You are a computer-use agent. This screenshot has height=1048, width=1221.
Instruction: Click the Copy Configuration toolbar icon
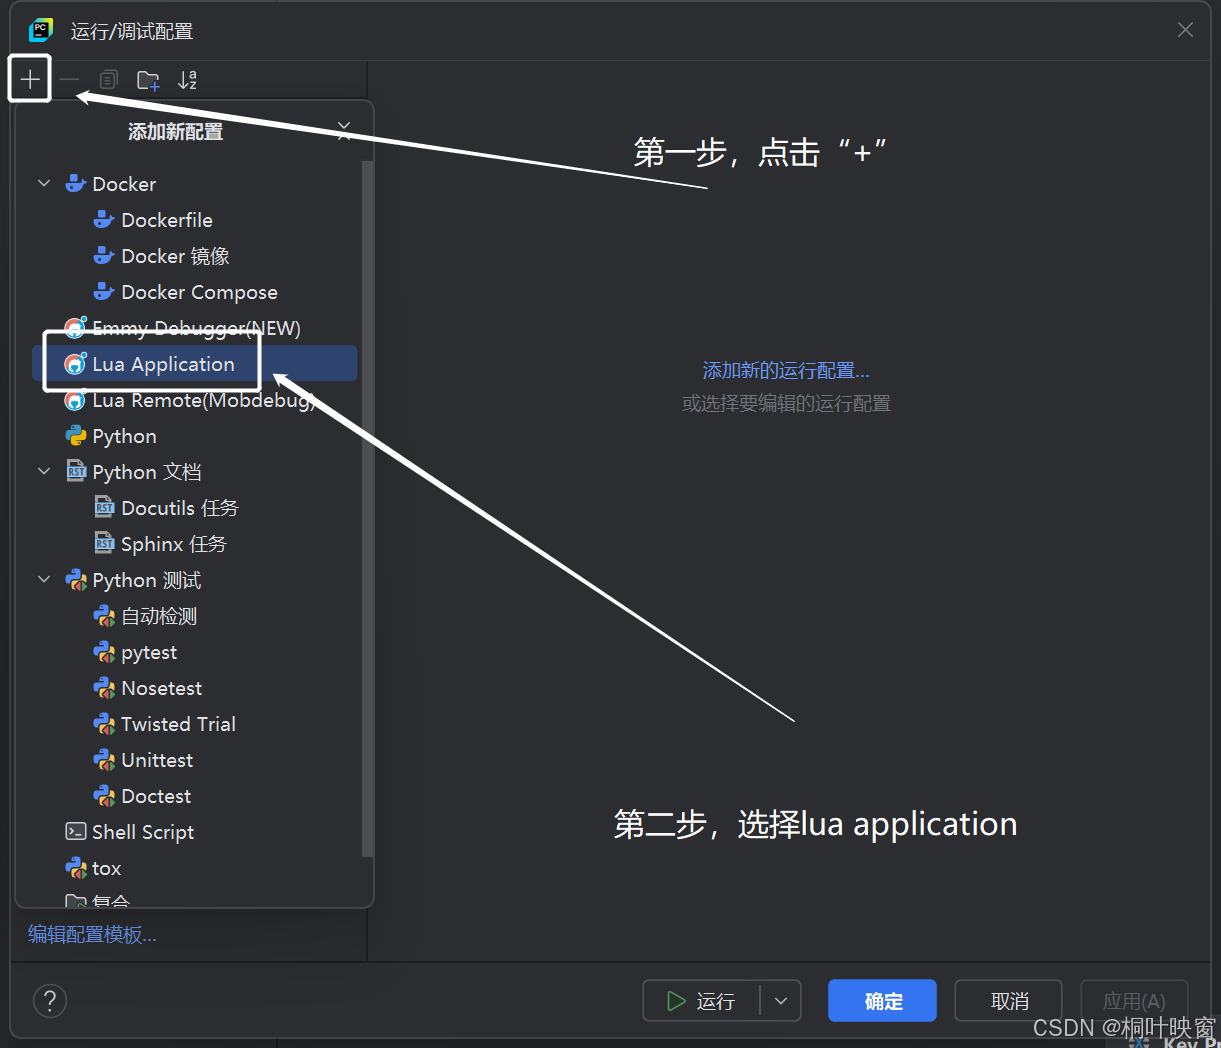click(109, 79)
